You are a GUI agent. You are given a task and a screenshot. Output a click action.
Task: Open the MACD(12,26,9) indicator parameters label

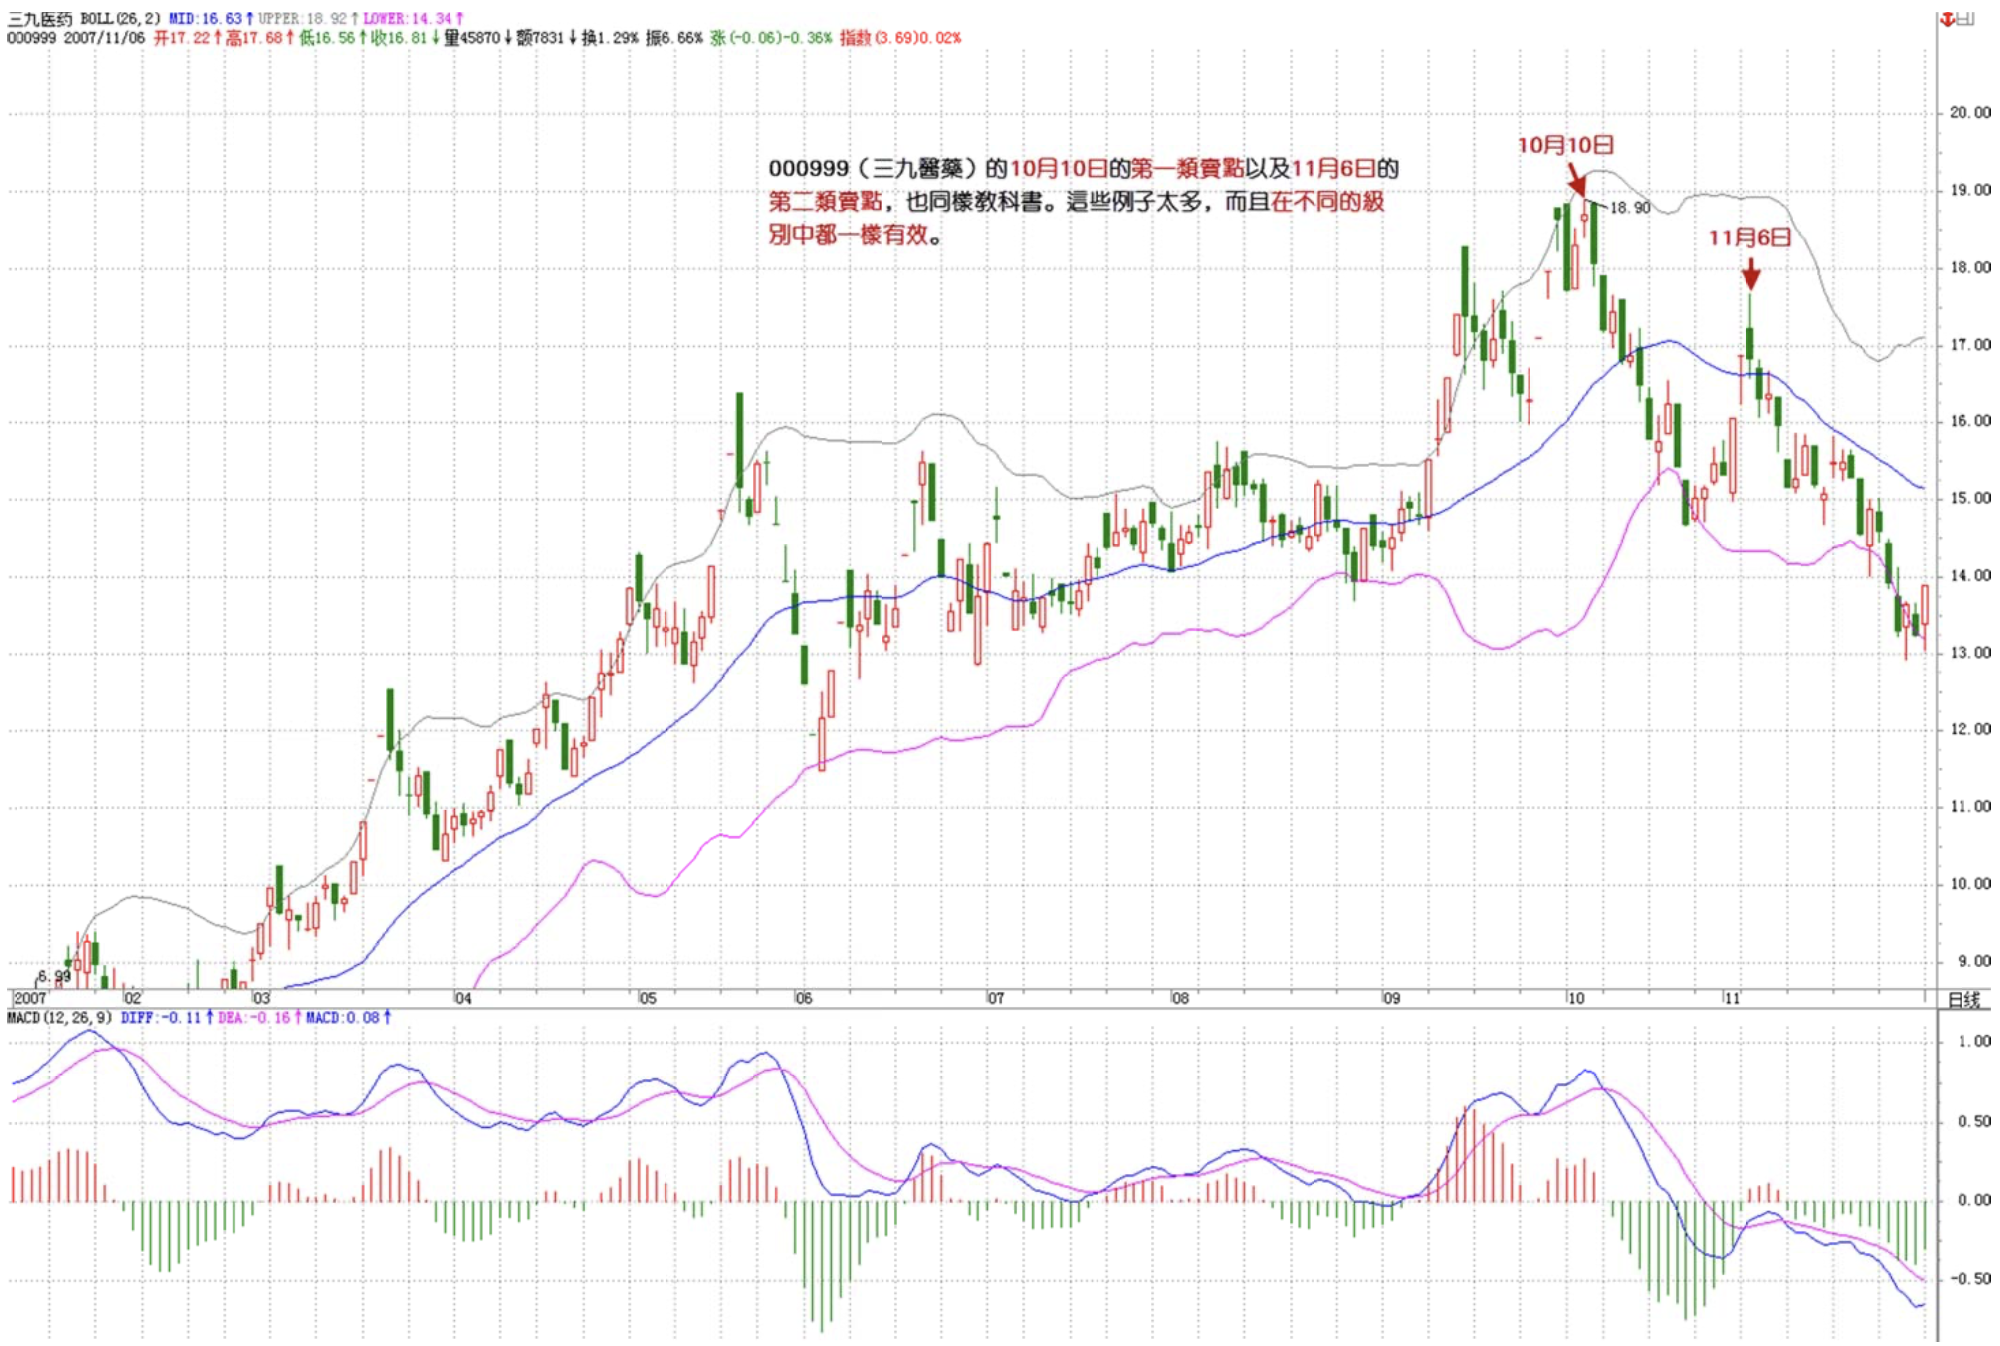point(59,1018)
